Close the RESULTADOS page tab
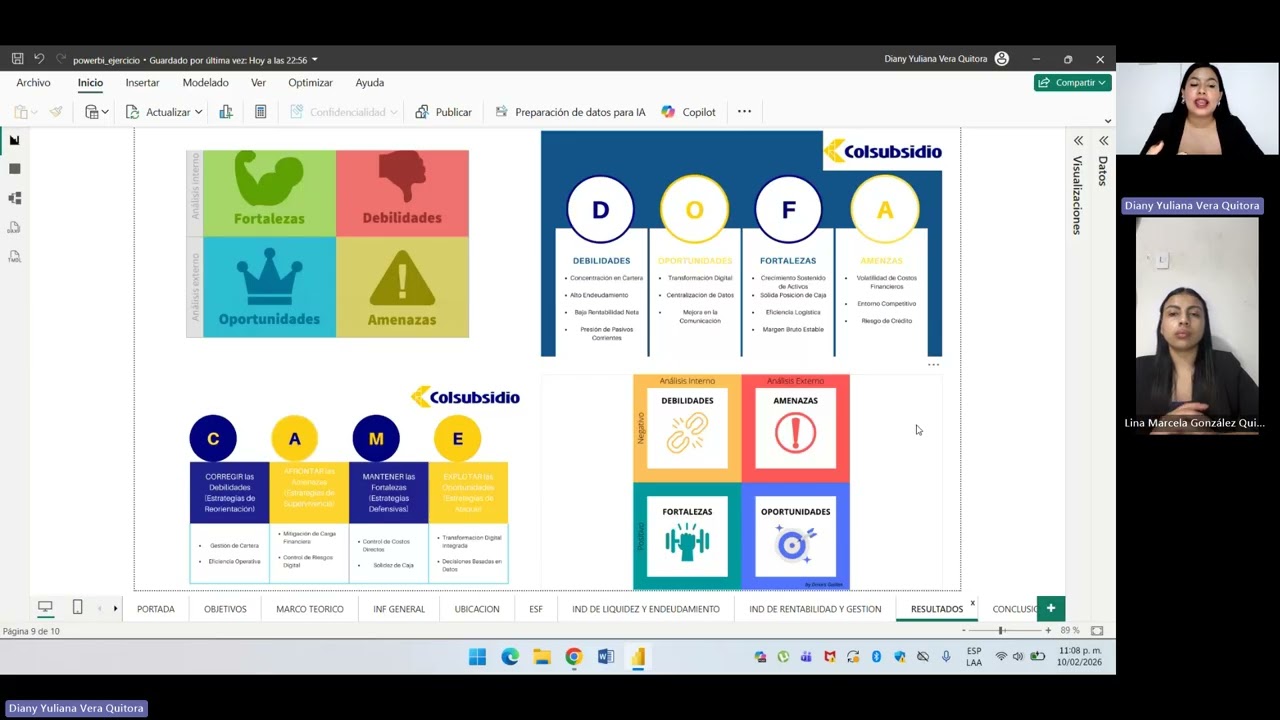This screenshot has width=1280, height=720. coord(972,603)
